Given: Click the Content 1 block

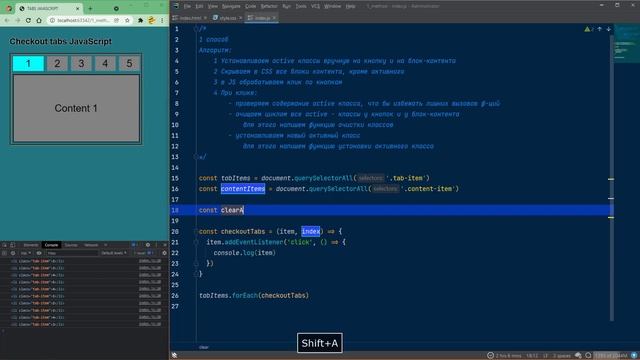Looking at the screenshot, I should 76,108.
